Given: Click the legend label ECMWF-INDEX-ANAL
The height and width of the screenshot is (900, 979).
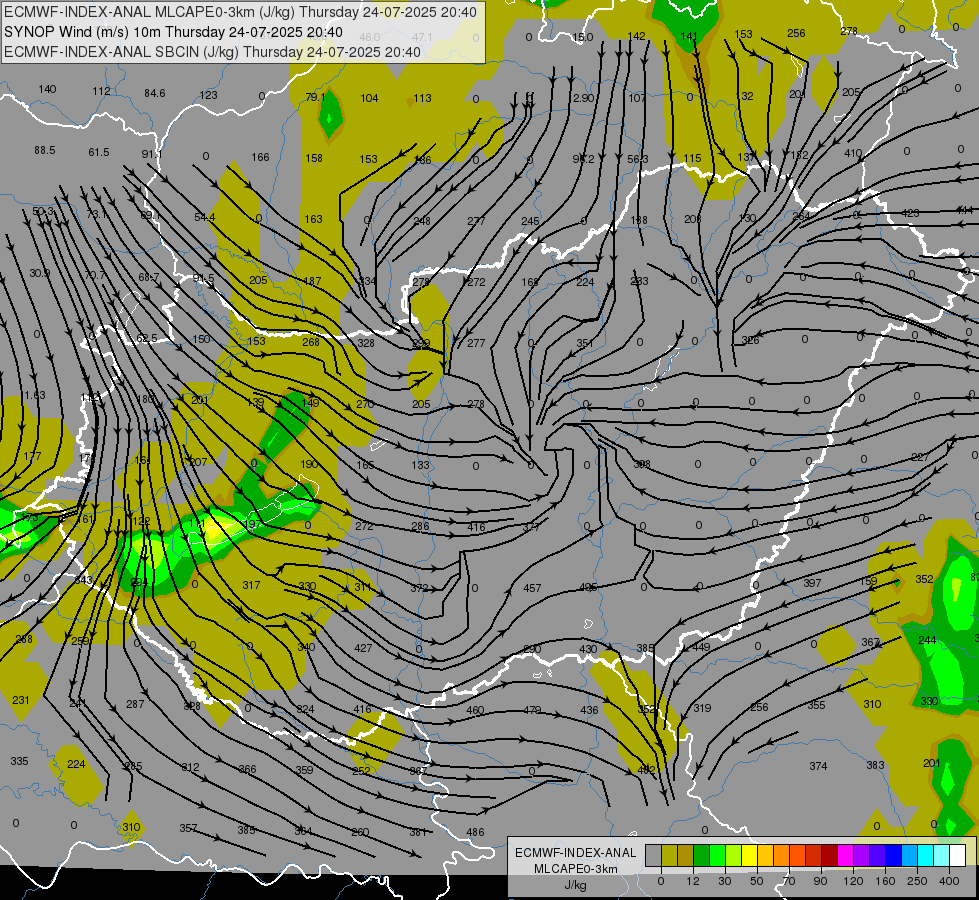Looking at the screenshot, I should click(576, 853).
